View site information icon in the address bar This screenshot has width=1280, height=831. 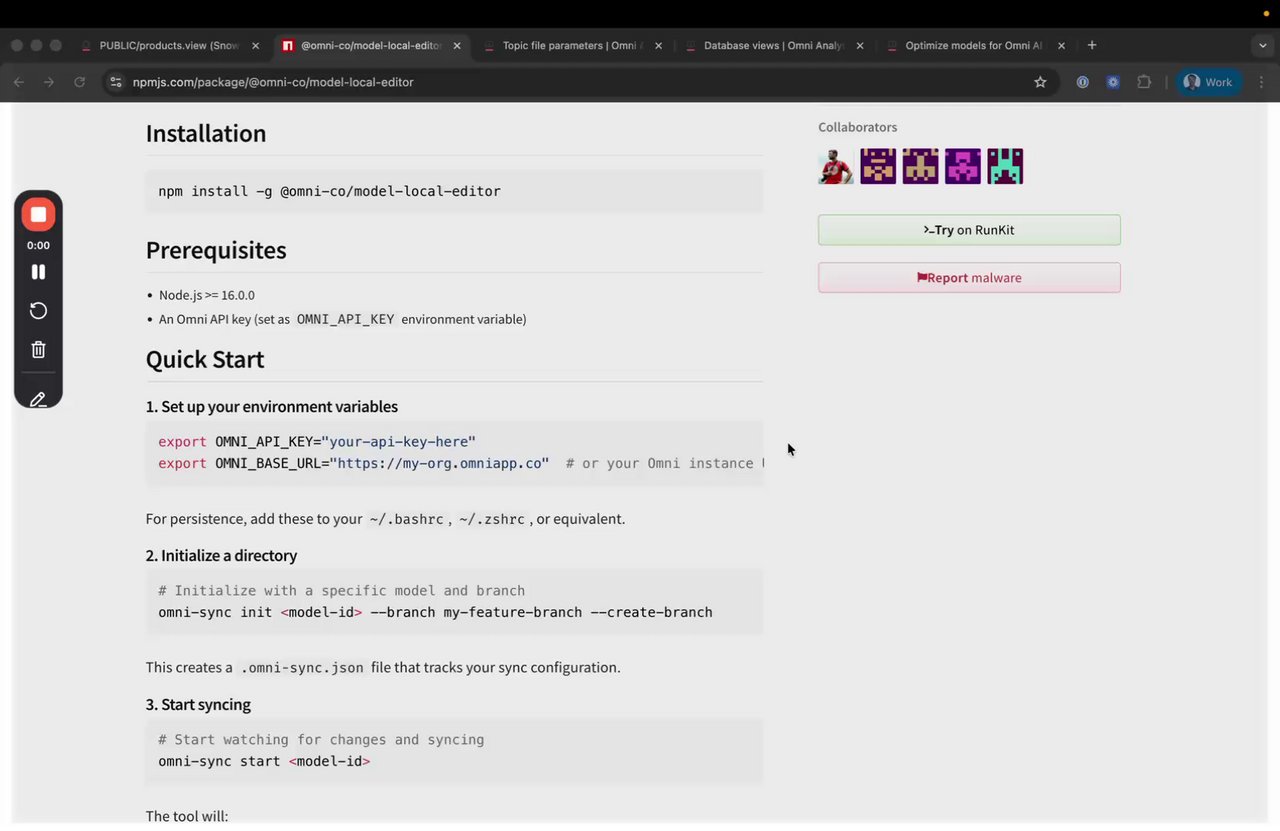pyautogui.click(x=116, y=82)
